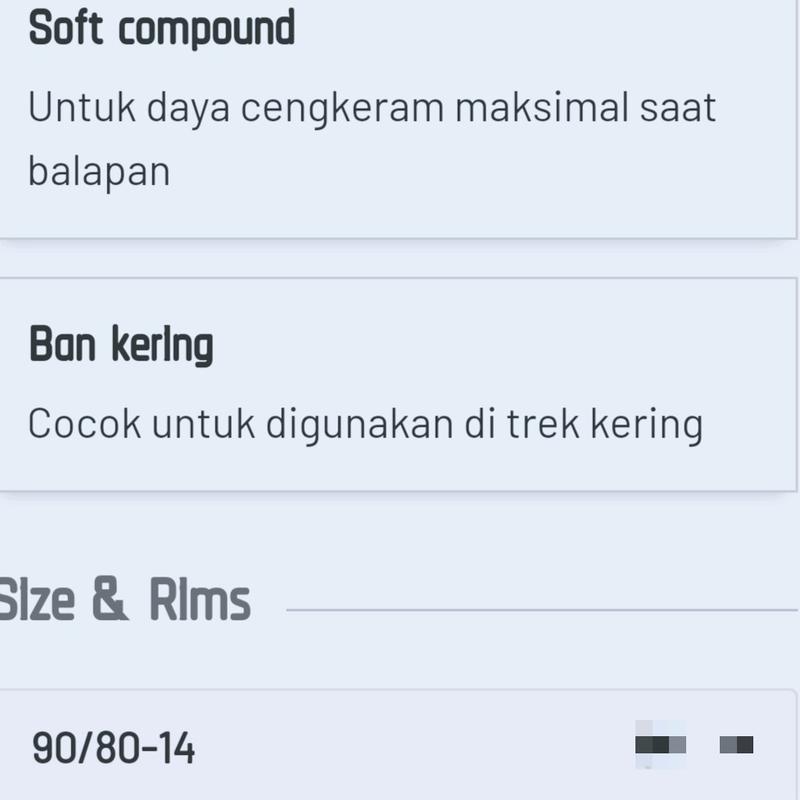Click the Soft compound heading
Screen dimensions: 800x800
(162, 28)
